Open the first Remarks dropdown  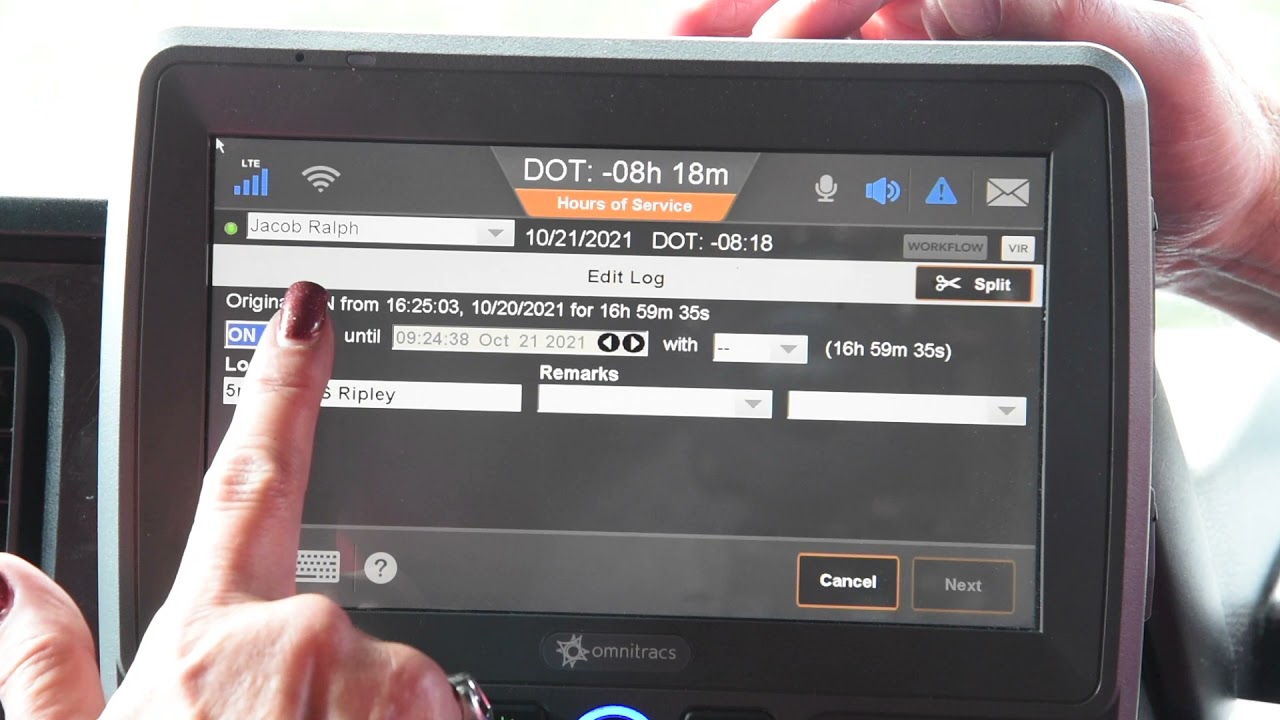655,402
